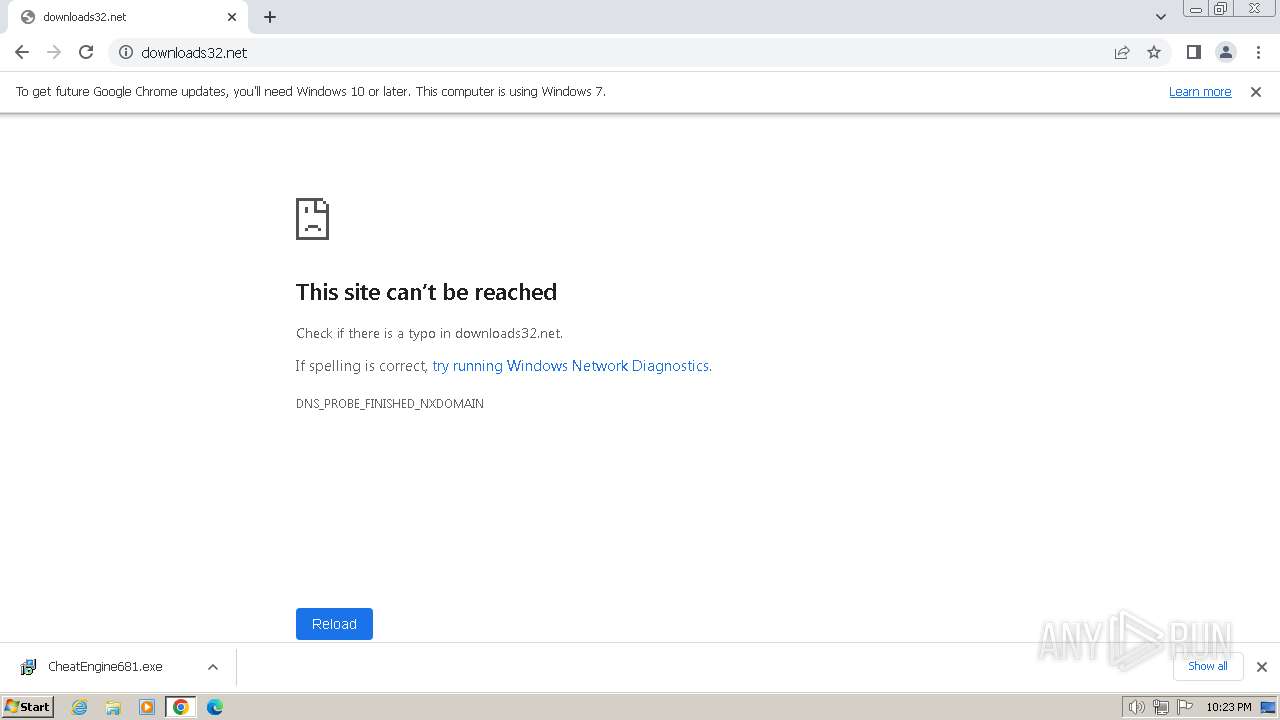Click the 10:23 PM clock

tap(1229, 707)
